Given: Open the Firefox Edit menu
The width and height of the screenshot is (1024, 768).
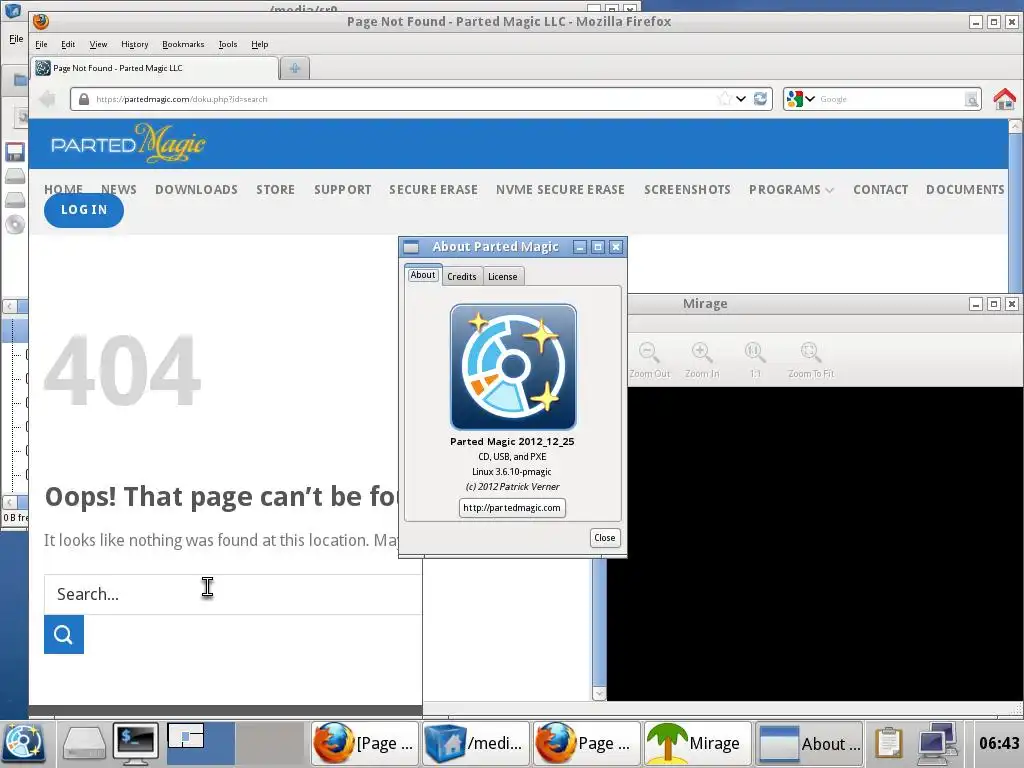Looking at the screenshot, I should point(68,44).
